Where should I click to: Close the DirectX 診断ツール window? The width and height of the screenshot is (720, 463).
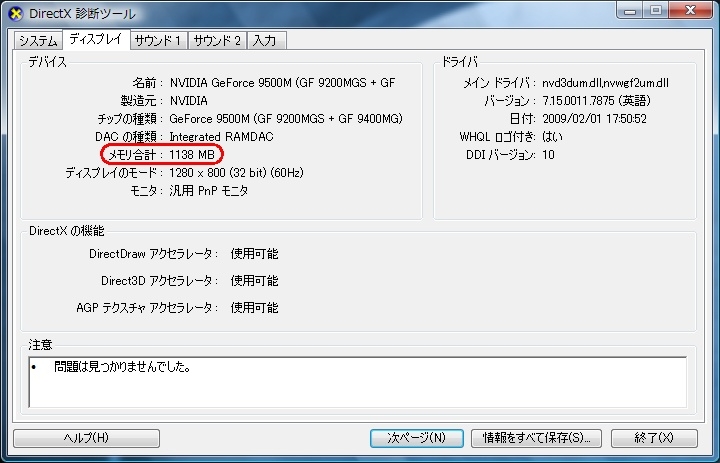(690, 10)
